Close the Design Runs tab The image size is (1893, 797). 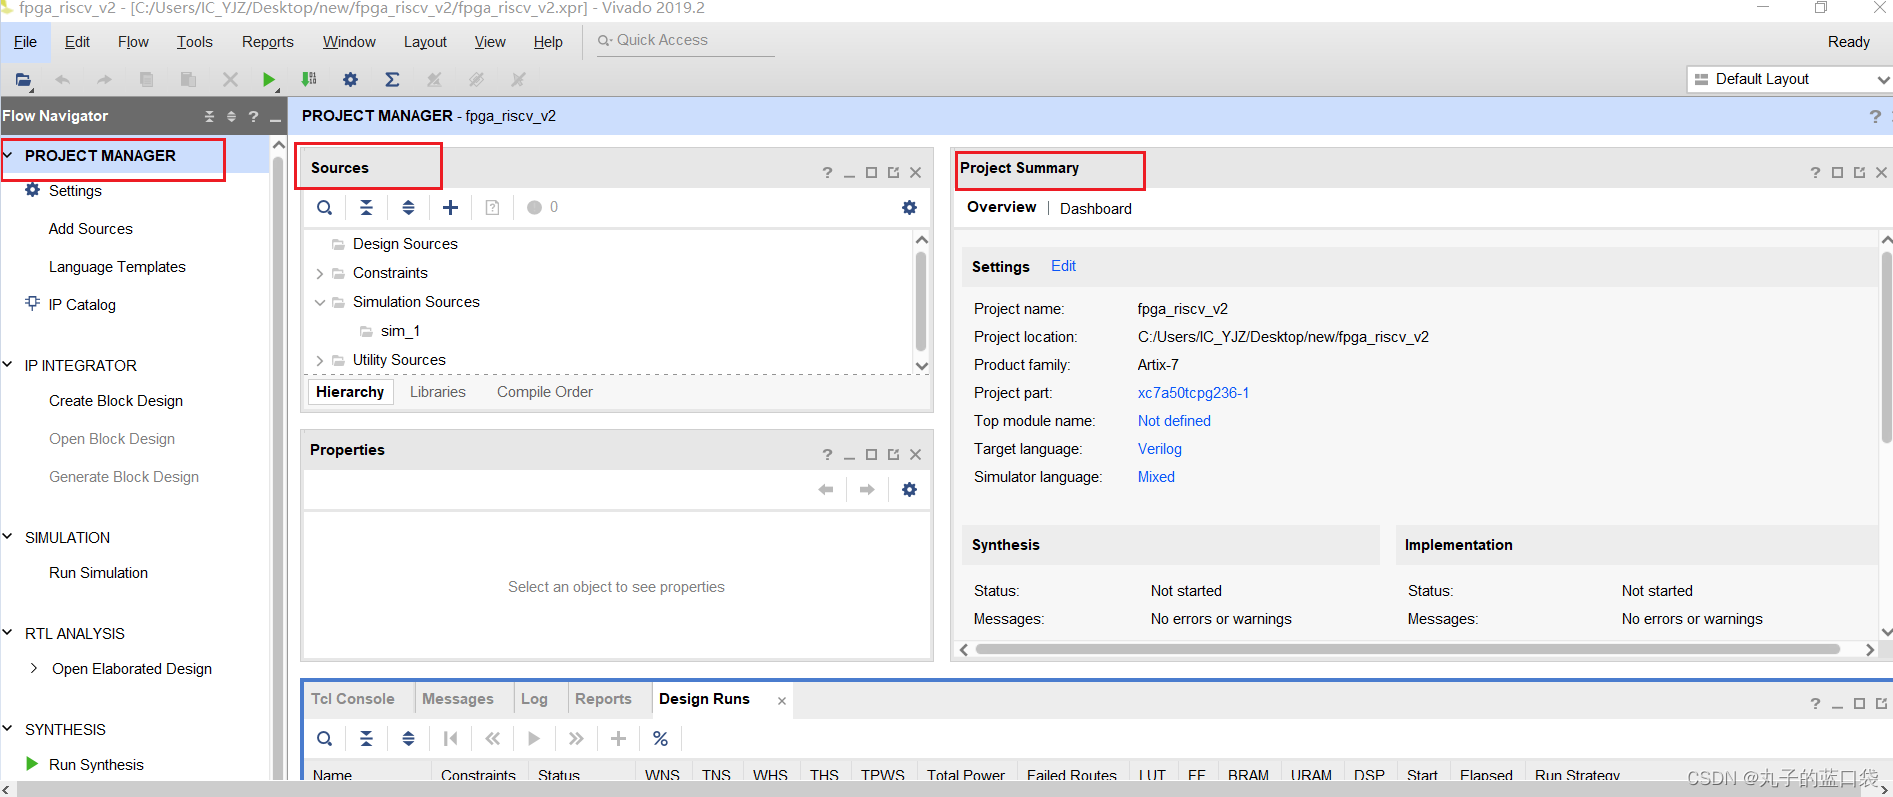[x=782, y=701]
